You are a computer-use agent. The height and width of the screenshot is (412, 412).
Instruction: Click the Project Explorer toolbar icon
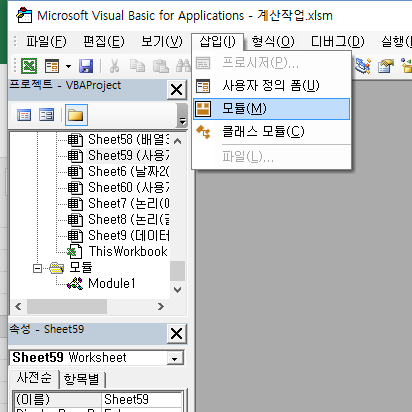[x=363, y=66]
